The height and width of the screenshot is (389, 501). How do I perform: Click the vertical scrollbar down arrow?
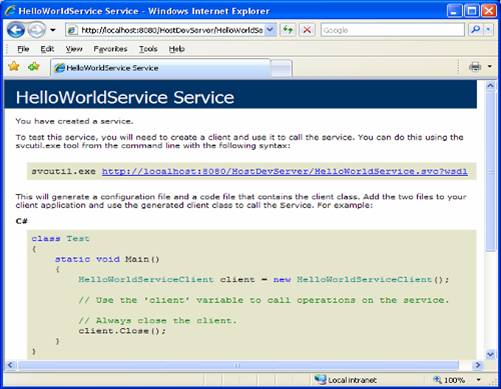pyautogui.click(x=490, y=354)
